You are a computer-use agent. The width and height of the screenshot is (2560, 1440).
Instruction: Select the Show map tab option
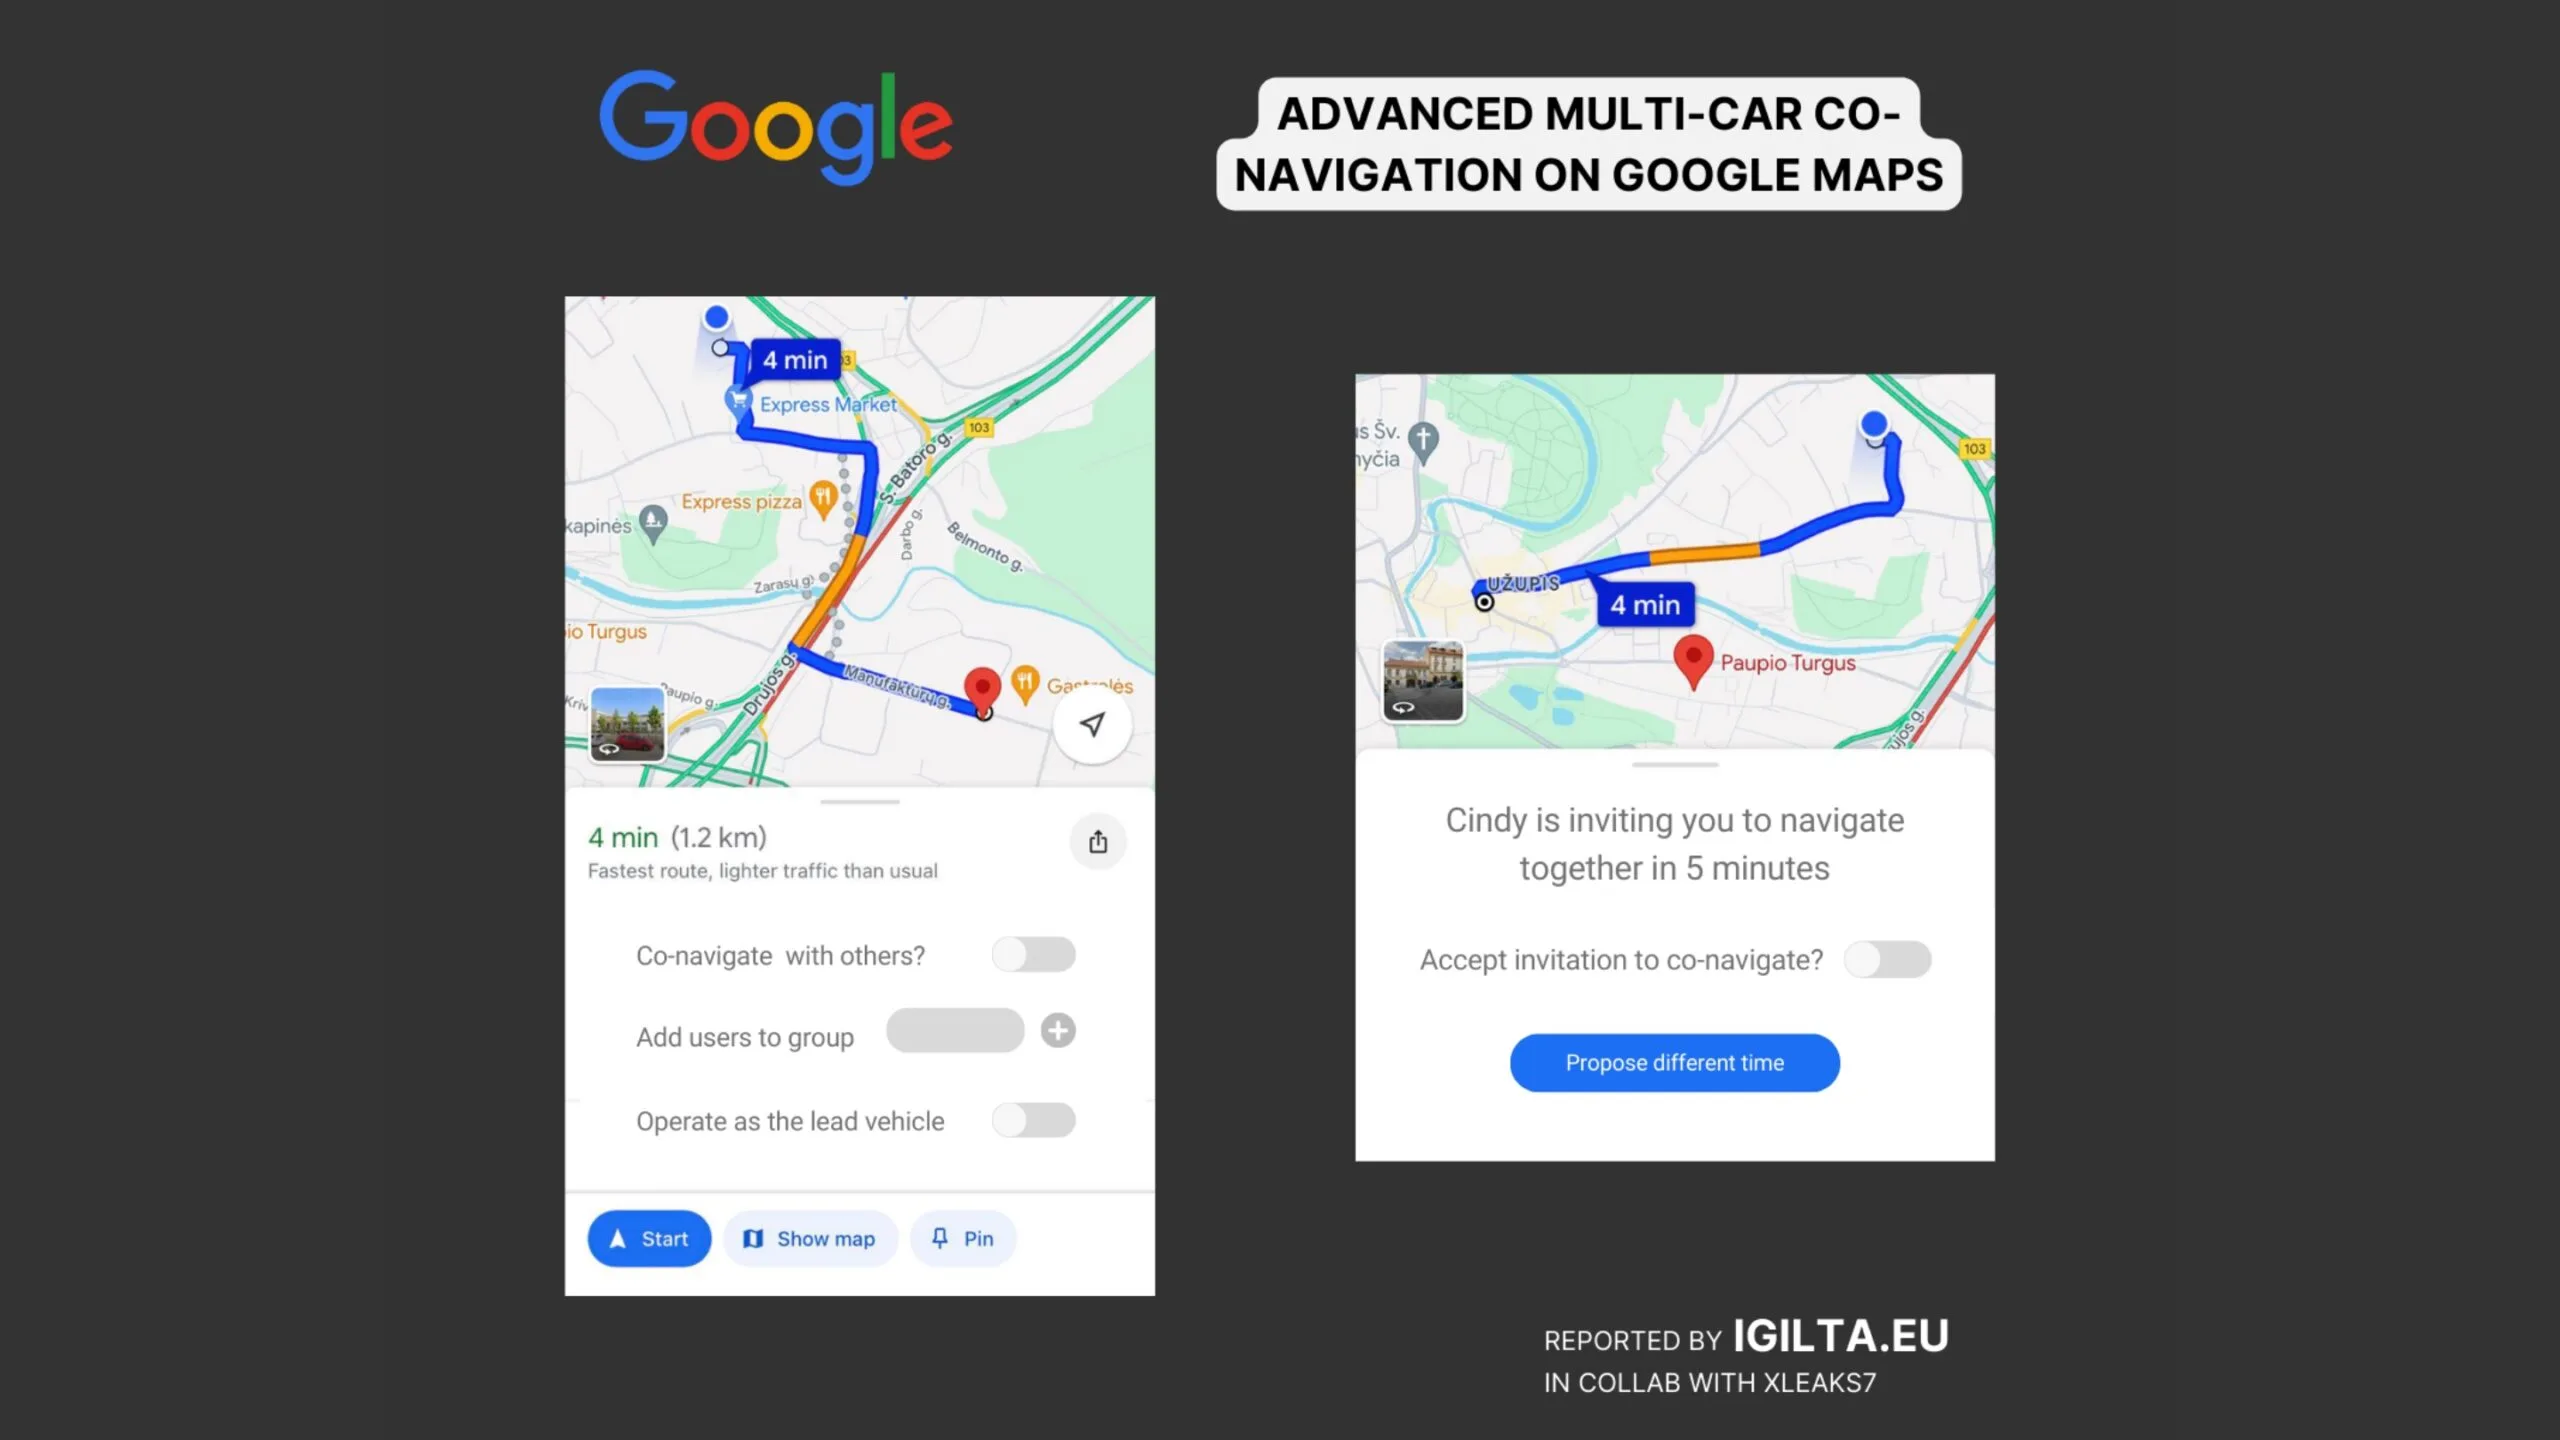[811, 1238]
